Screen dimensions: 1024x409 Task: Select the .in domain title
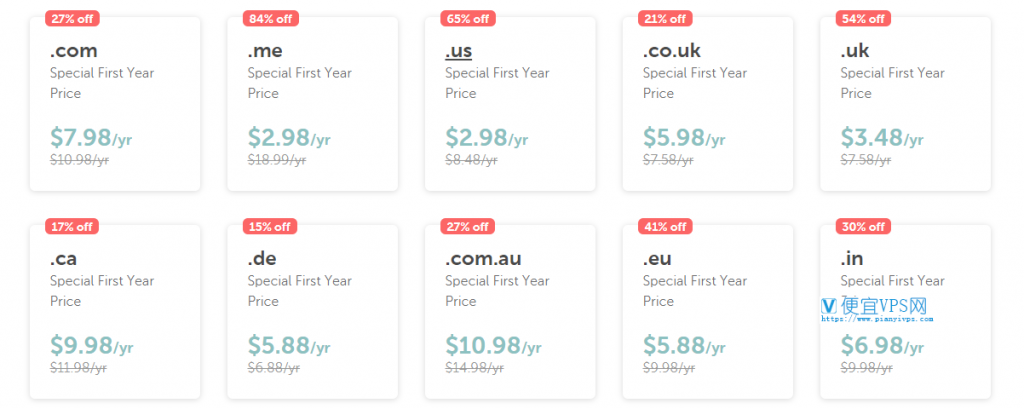852,259
